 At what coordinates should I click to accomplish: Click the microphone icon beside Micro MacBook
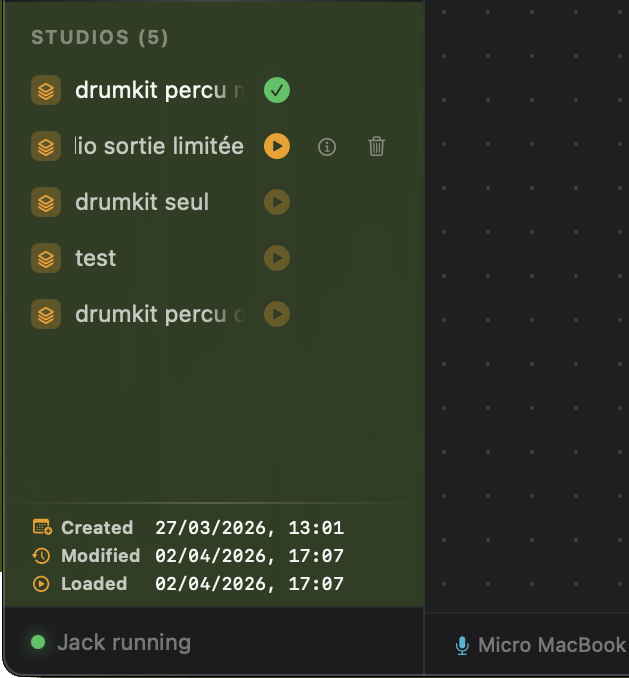462,645
